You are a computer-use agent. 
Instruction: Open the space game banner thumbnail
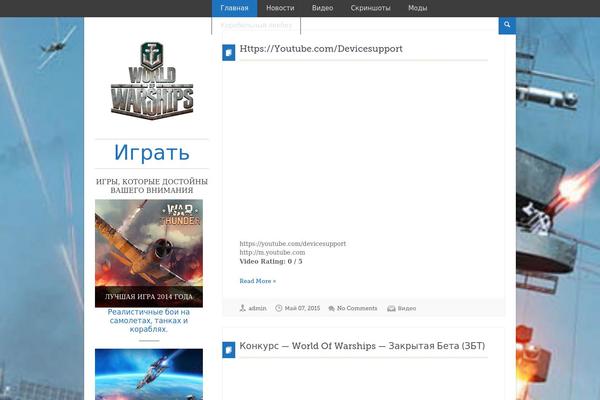[149, 374]
